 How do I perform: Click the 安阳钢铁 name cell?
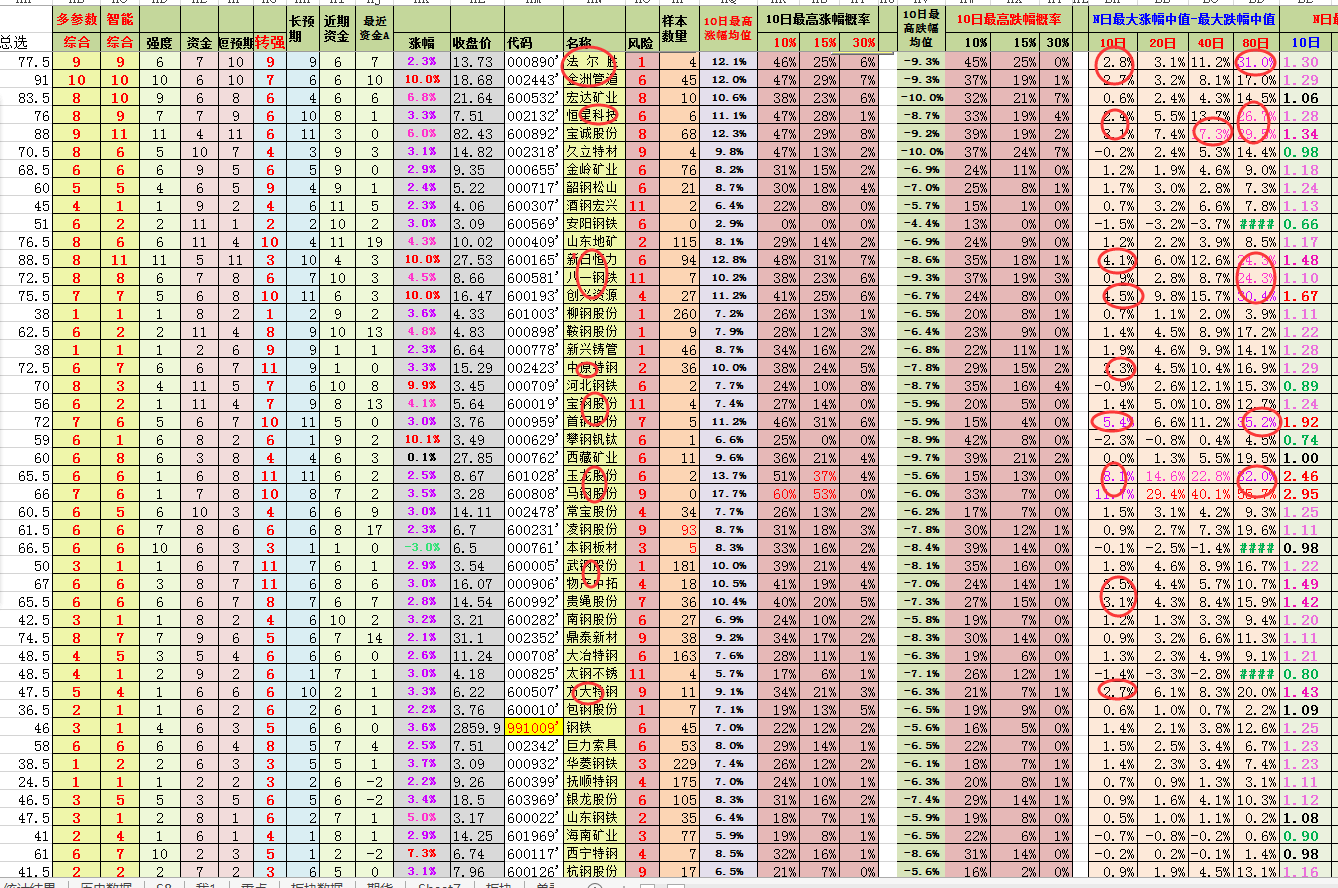(593, 223)
